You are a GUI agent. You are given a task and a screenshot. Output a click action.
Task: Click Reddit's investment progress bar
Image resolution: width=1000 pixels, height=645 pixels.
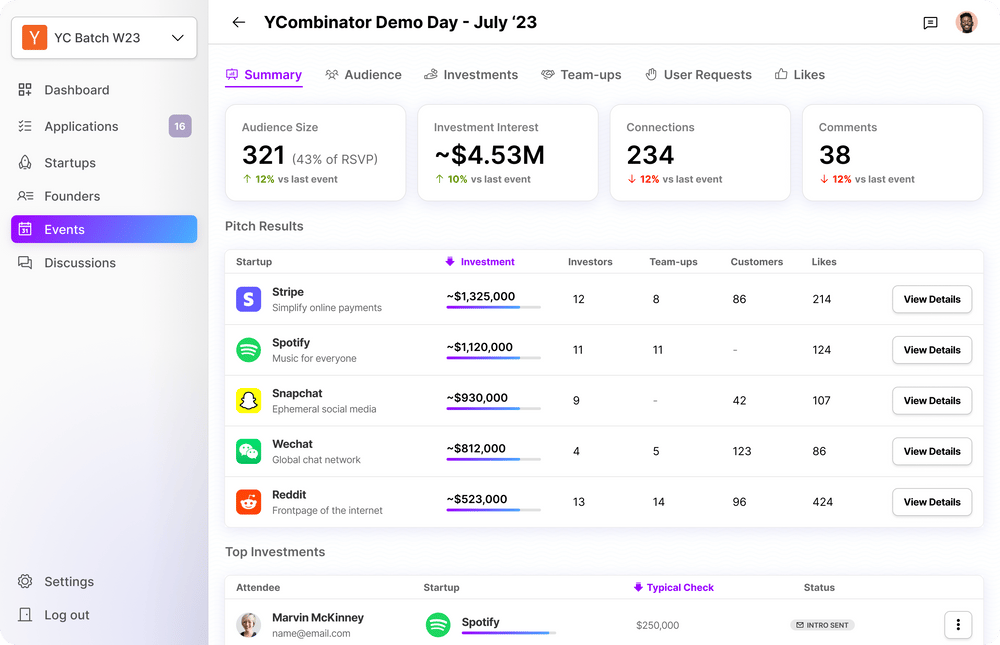point(494,510)
